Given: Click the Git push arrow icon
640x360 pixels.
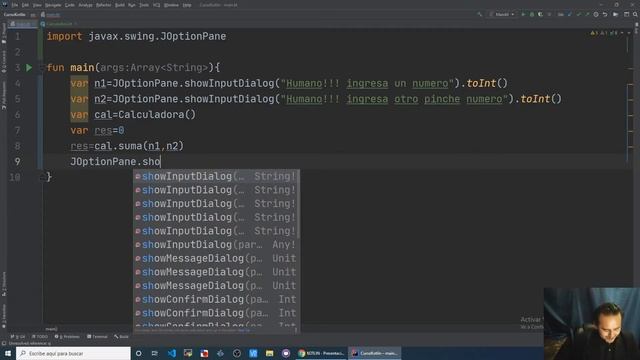Looking at the screenshot, I should (587, 14).
